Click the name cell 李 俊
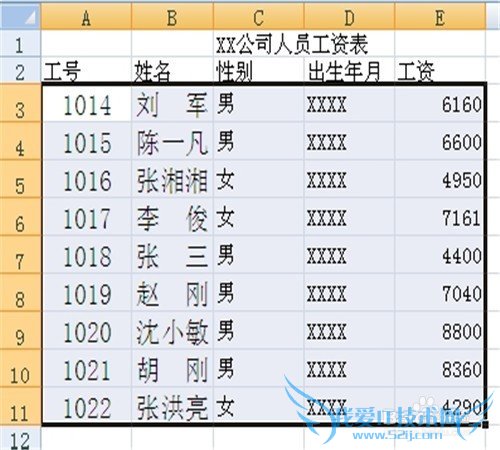 tap(172, 217)
